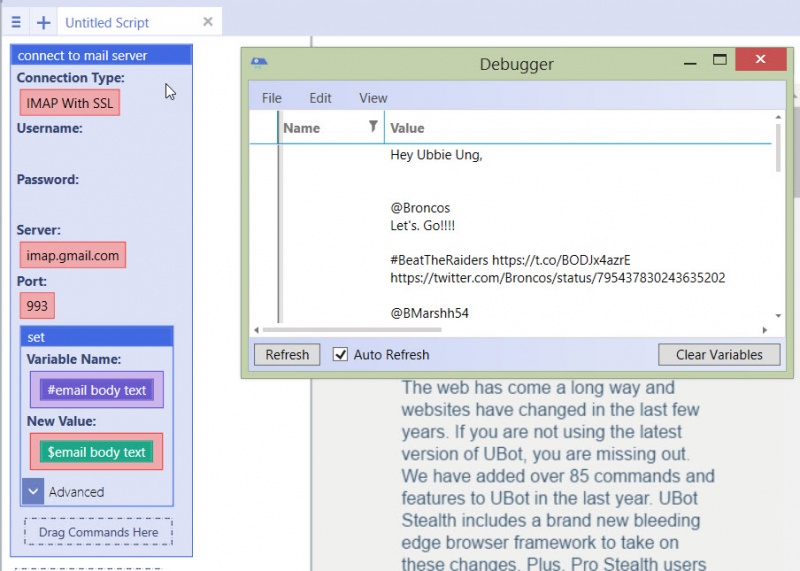This screenshot has width=800, height=571.
Task: Expand the Advanced section chevron
Action: [33, 491]
